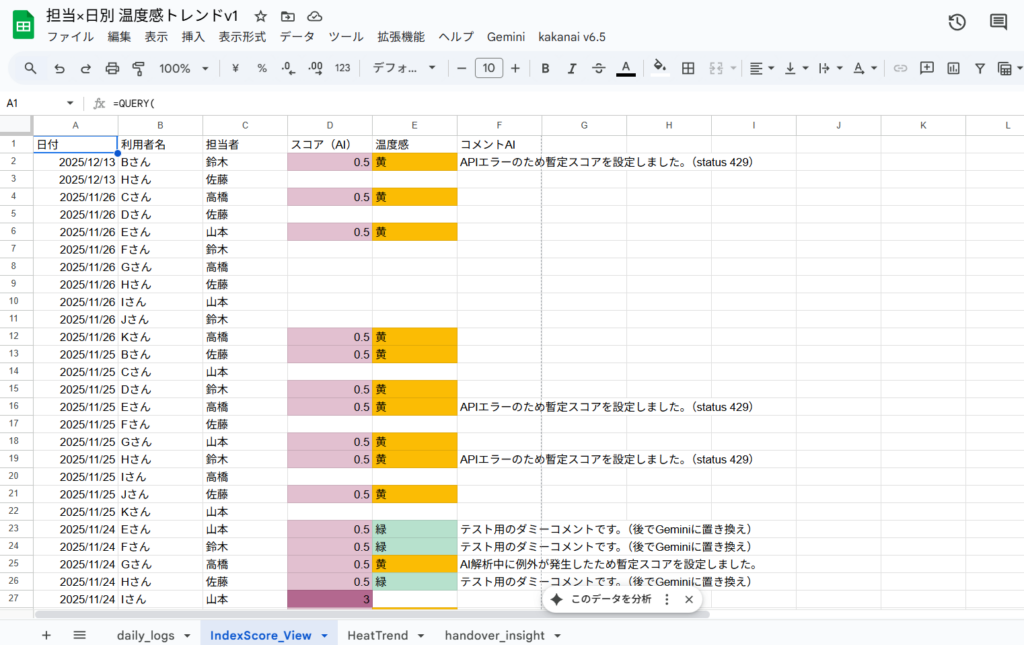
Task: Select the paint format tool
Action: click(139, 68)
